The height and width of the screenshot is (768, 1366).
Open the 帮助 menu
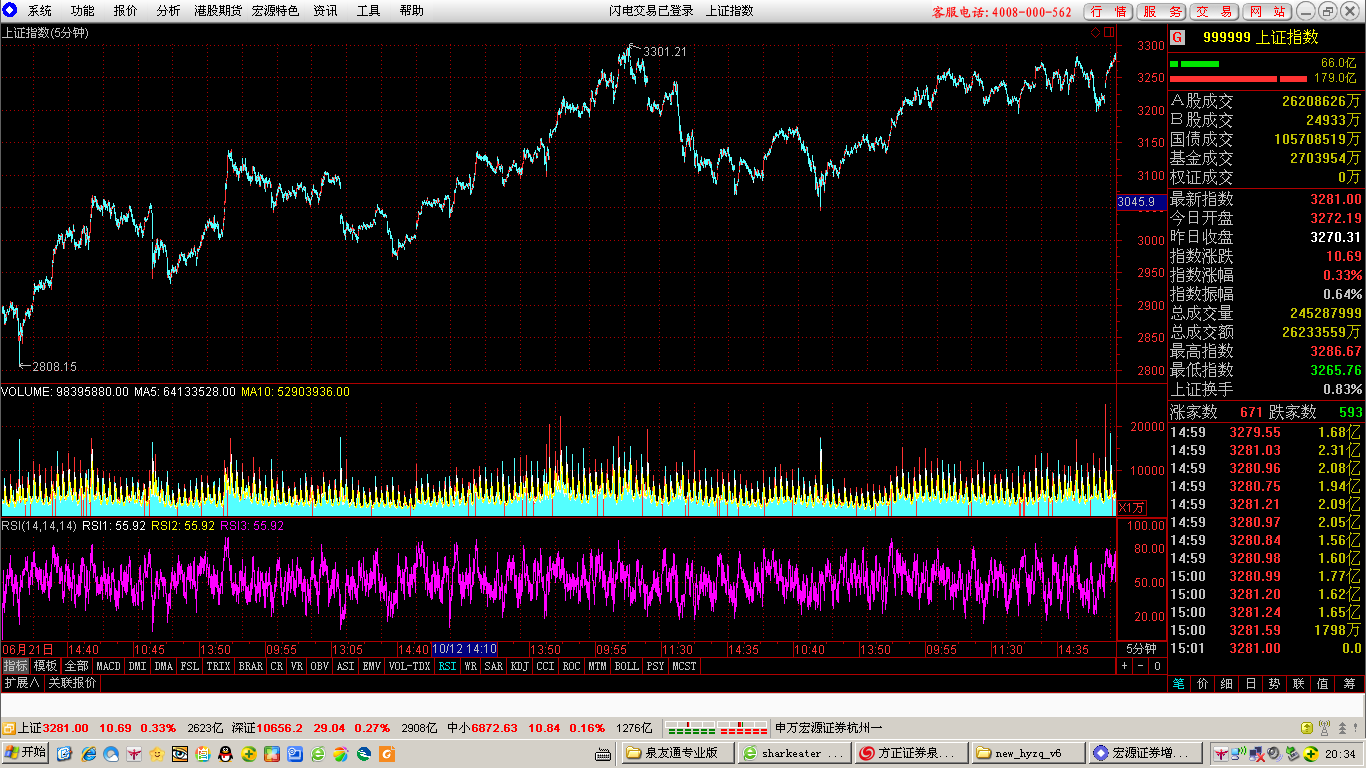[411, 11]
